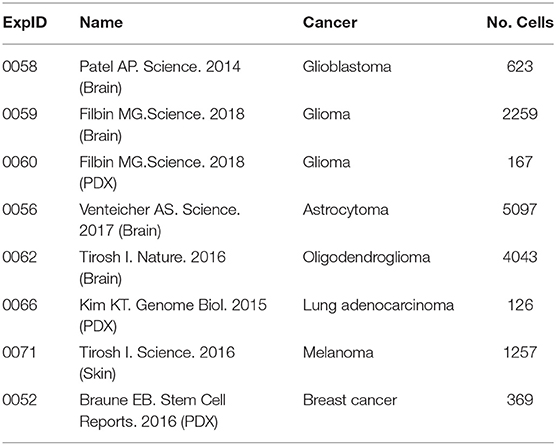The height and width of the screenshot is (445, 556).
Task: Select the Patel AP. Science. 2014 entry
Action: [x=160, y=77]
